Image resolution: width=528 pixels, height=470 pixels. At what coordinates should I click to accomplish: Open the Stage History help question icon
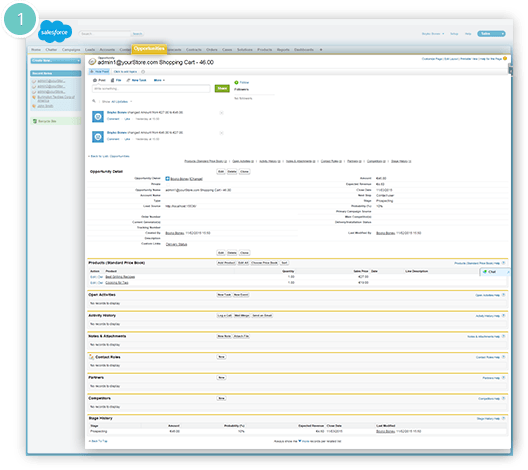tap(504, 418)
